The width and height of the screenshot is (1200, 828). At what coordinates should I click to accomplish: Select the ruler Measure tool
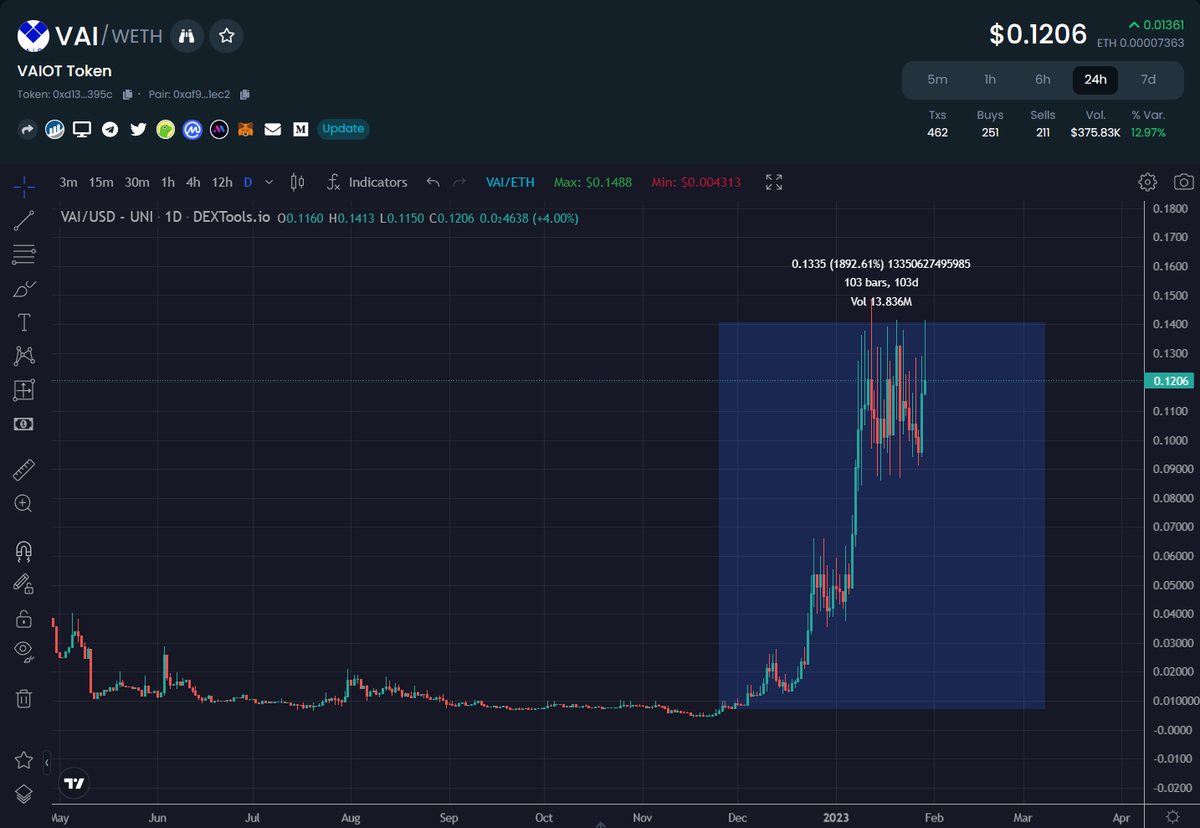click(24, 469)
